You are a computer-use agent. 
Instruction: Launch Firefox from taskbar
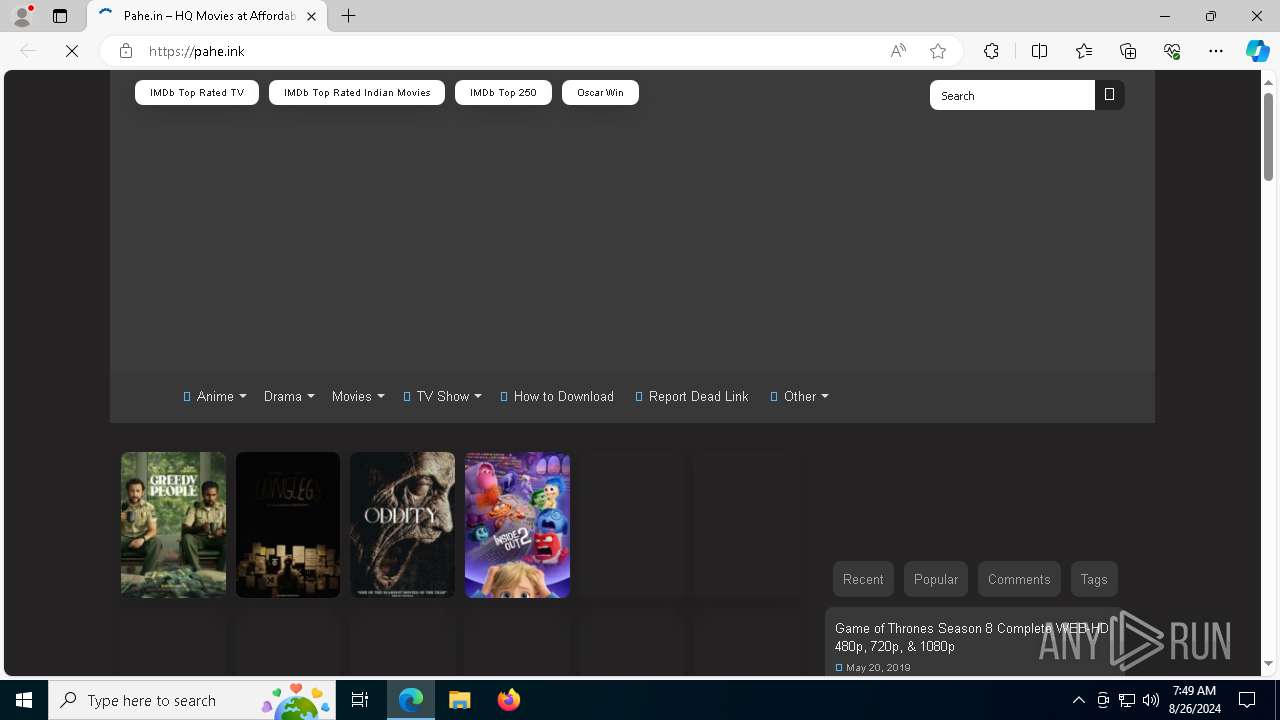(509, 700)
